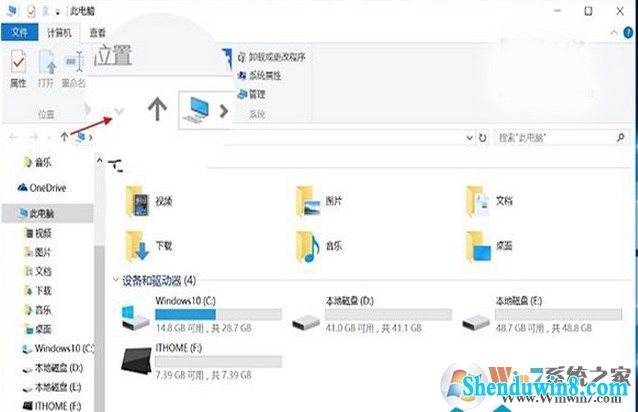The height and width of the screenshot is (412, 638).
Task: Refresh the address bar location
Action: coord(483,138)
